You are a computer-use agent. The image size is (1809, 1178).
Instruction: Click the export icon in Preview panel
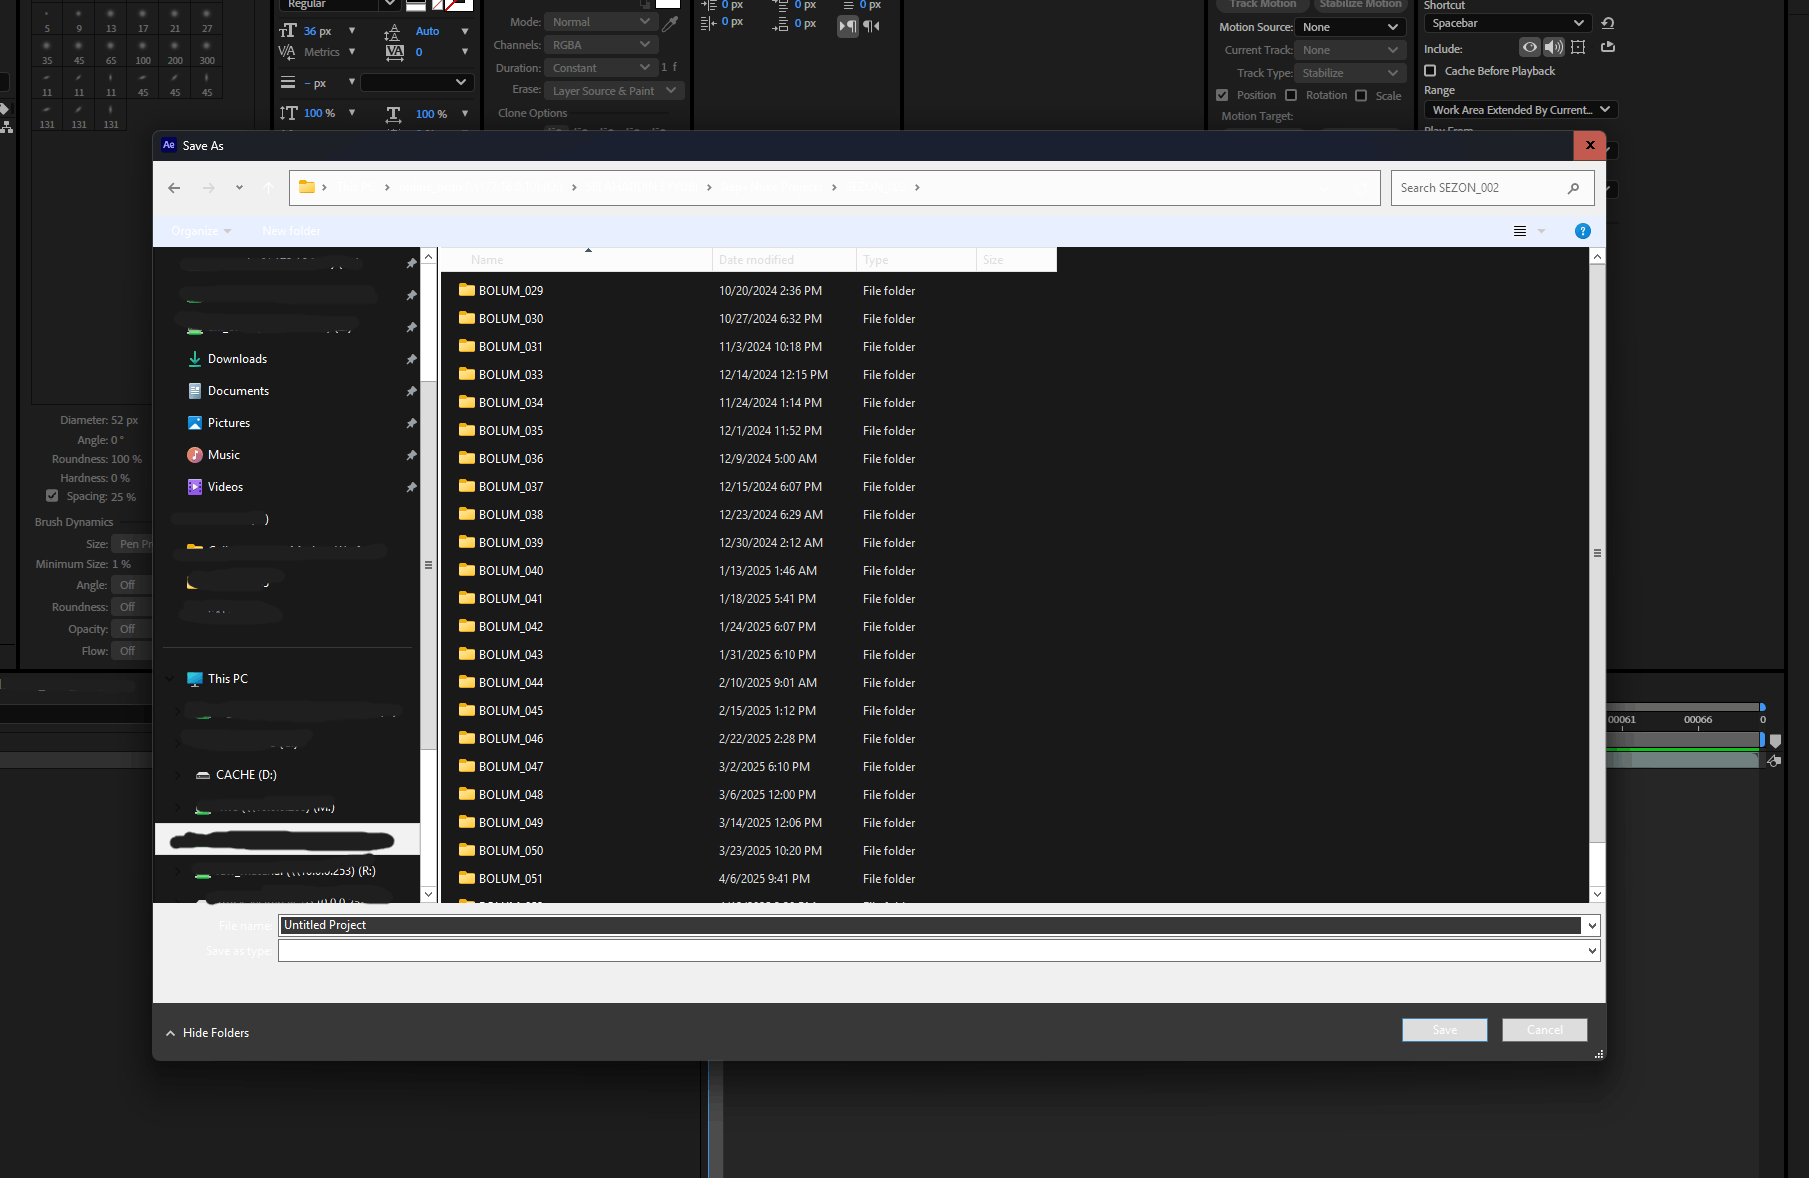[x=1608, y=47]
